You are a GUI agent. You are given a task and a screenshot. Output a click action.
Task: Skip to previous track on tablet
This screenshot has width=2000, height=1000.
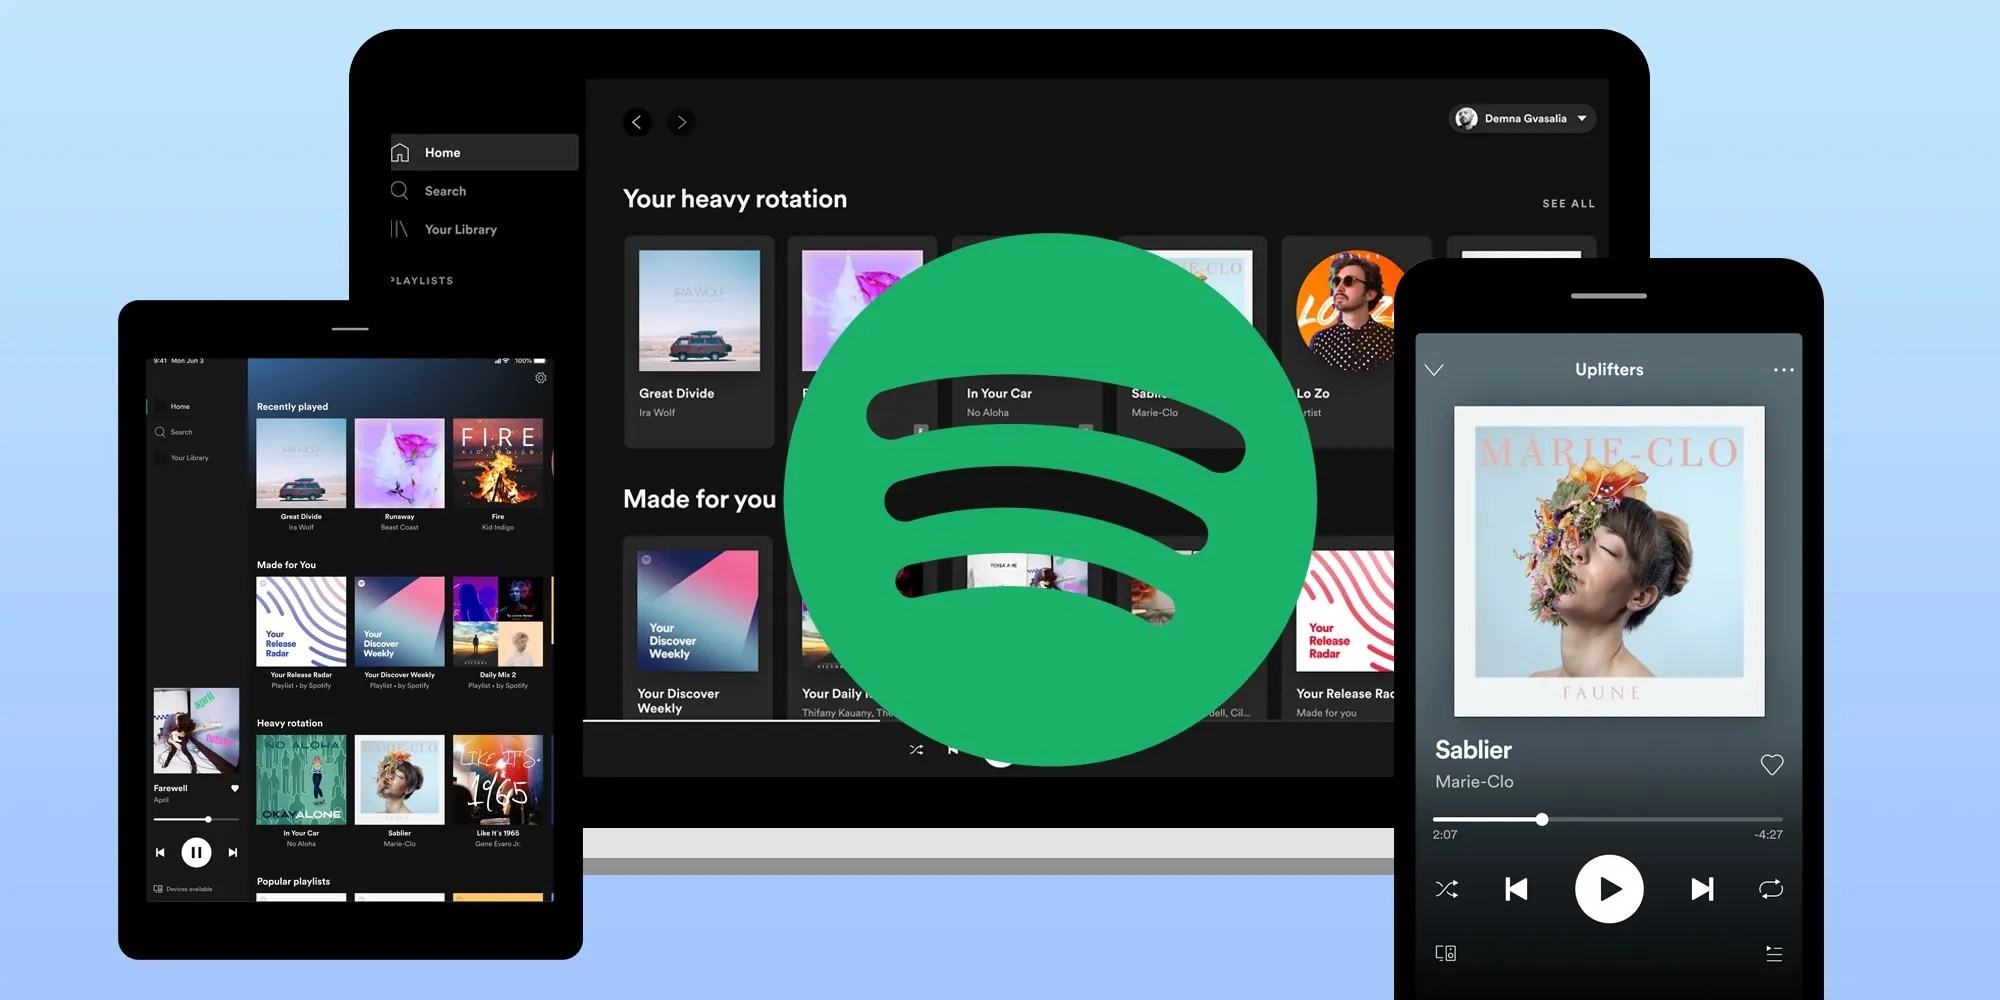[160, 853]
